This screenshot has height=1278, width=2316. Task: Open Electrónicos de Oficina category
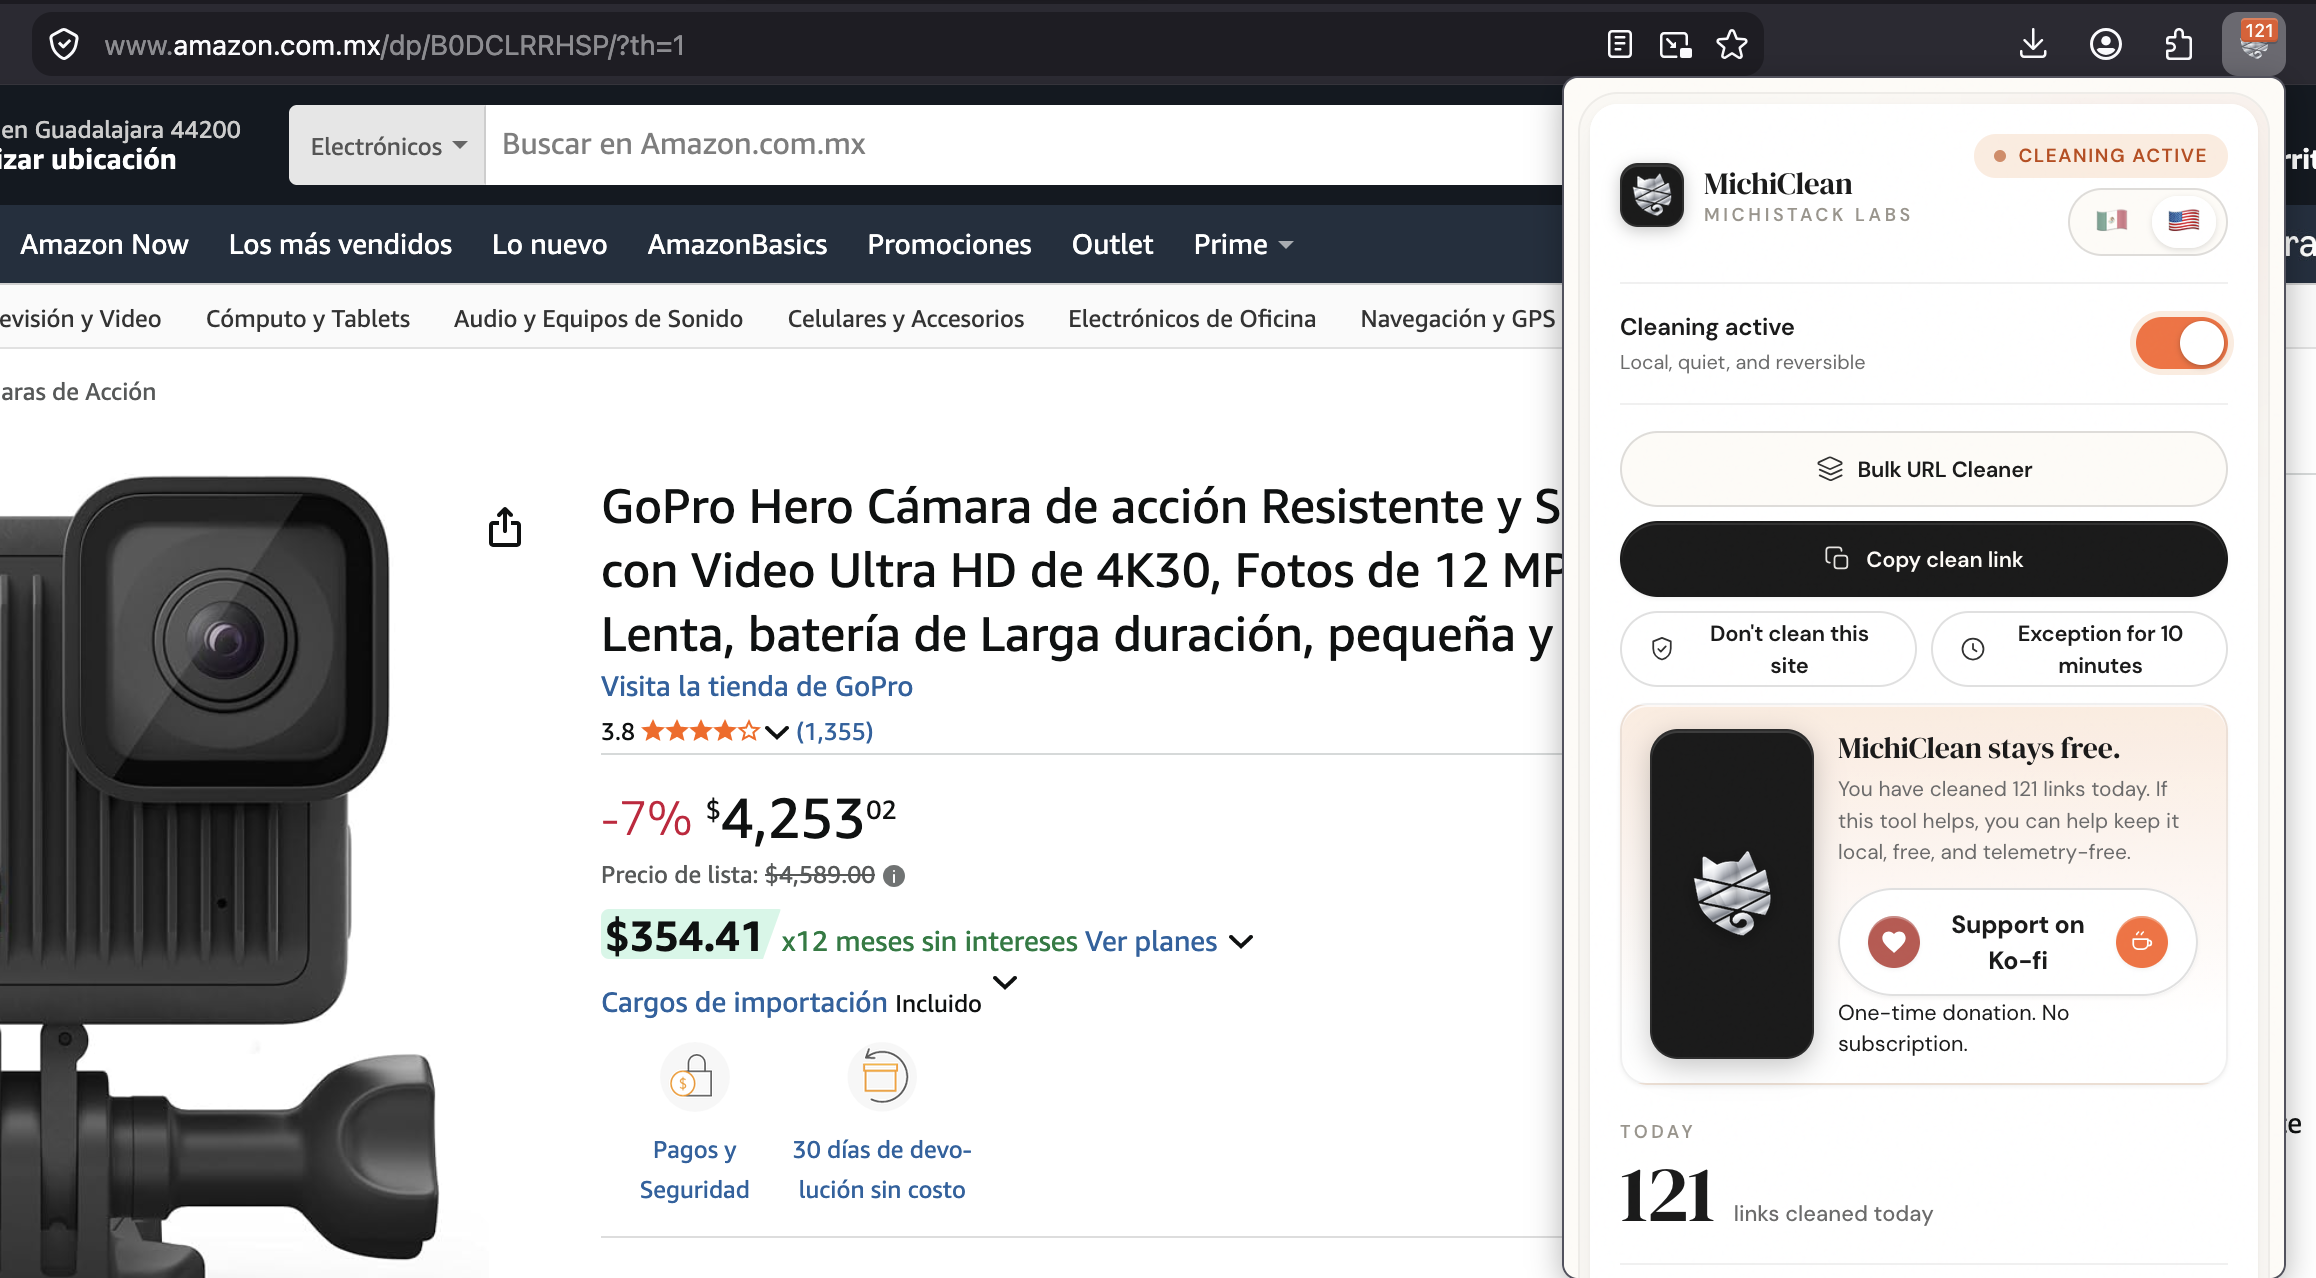1192,319
